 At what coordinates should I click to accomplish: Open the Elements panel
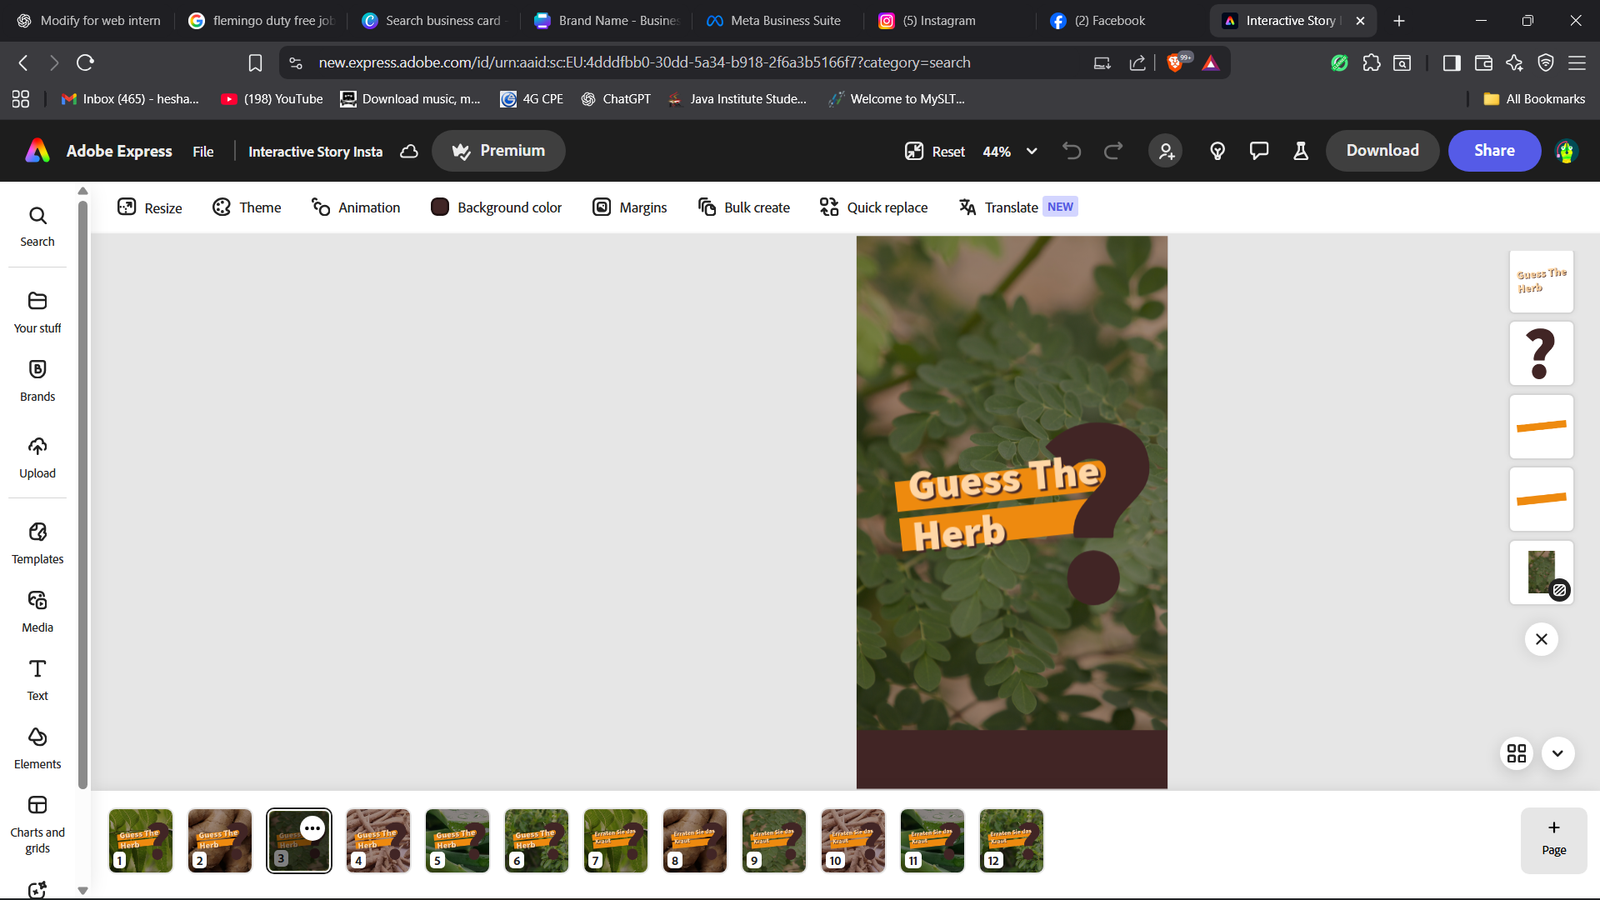pyautogui.click(x=37, y=748)
